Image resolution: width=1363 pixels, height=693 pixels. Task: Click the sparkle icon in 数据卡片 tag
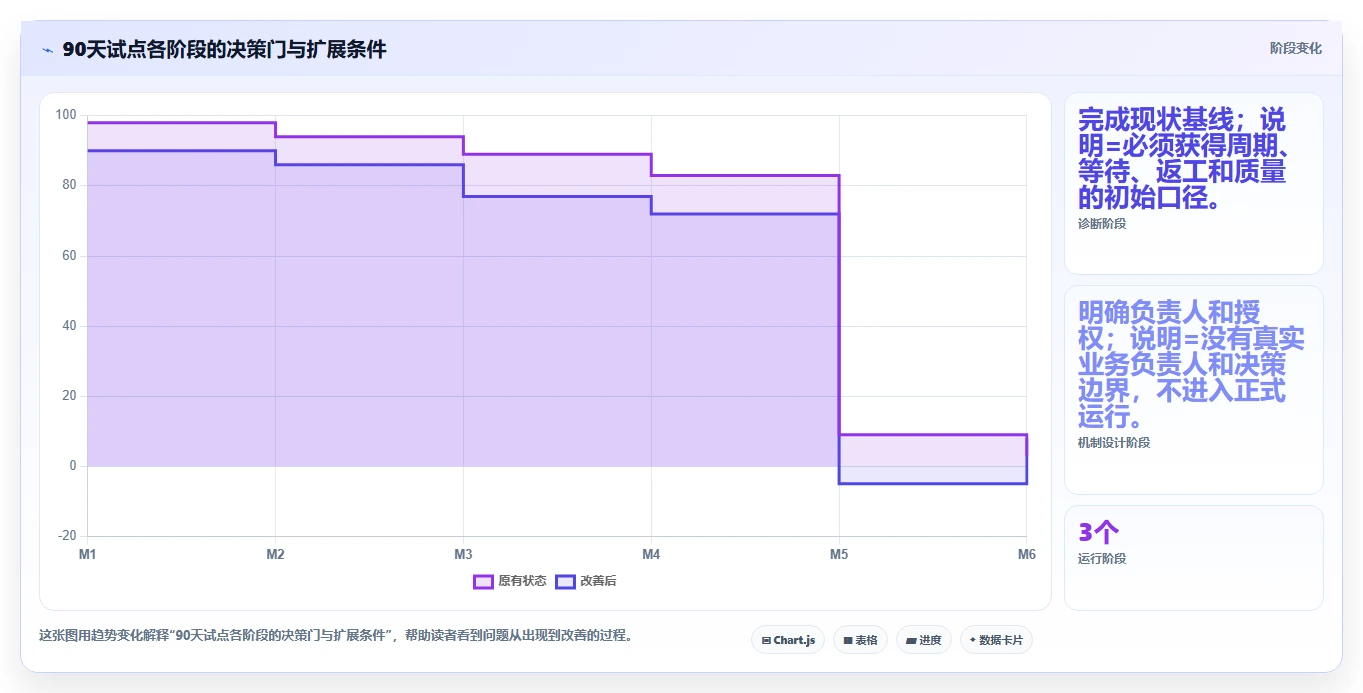973,640
